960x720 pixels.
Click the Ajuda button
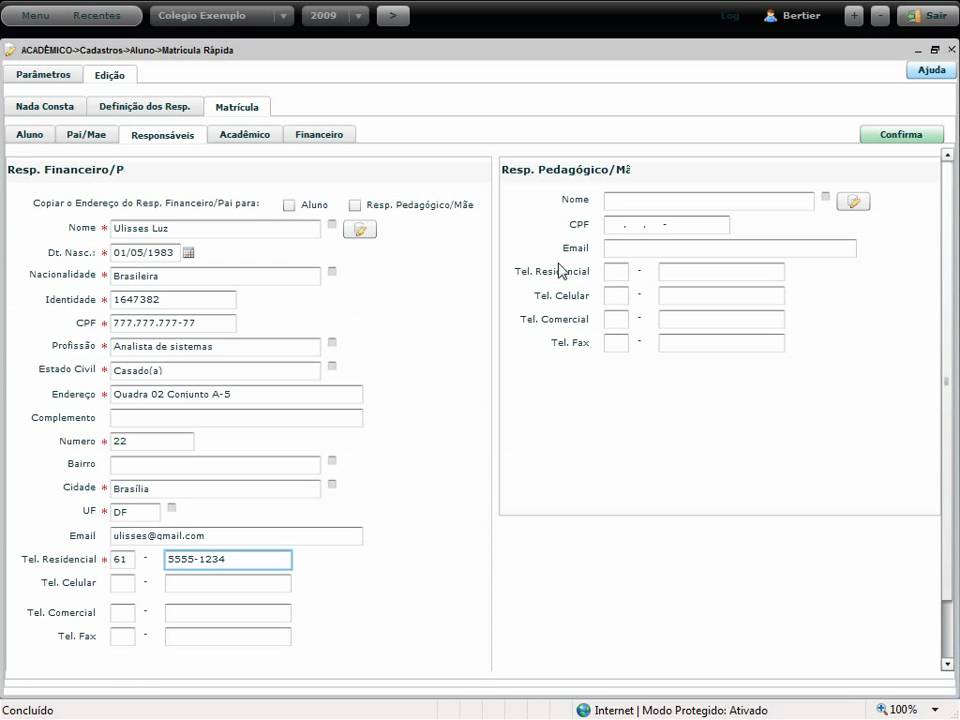click(931, 70)
